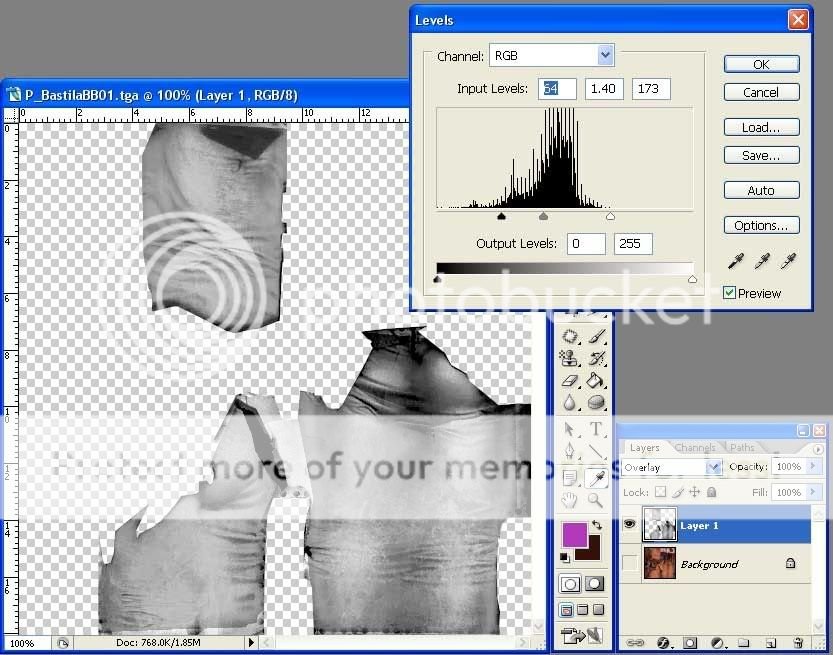This screenshot has width=833, height=655.
Task: Click Cancel in the Levels dialog
Action: [x=761, y=92]
